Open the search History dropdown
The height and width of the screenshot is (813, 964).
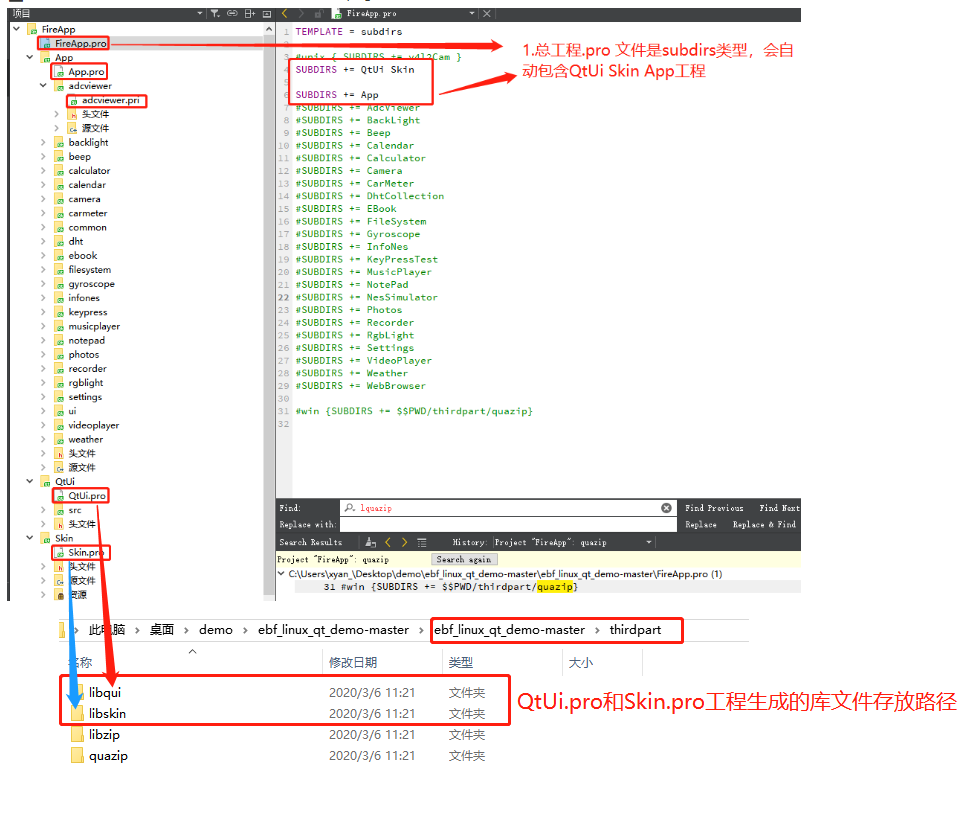point(649,542)
